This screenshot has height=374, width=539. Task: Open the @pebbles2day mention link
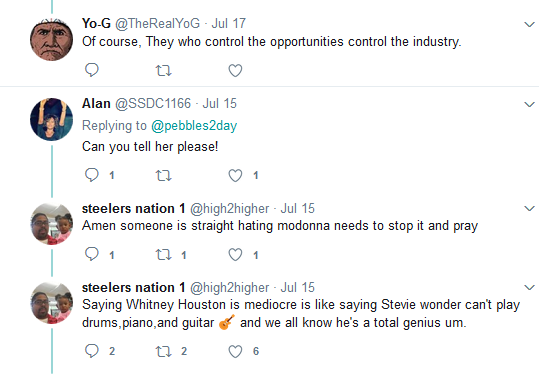(194, 126)
